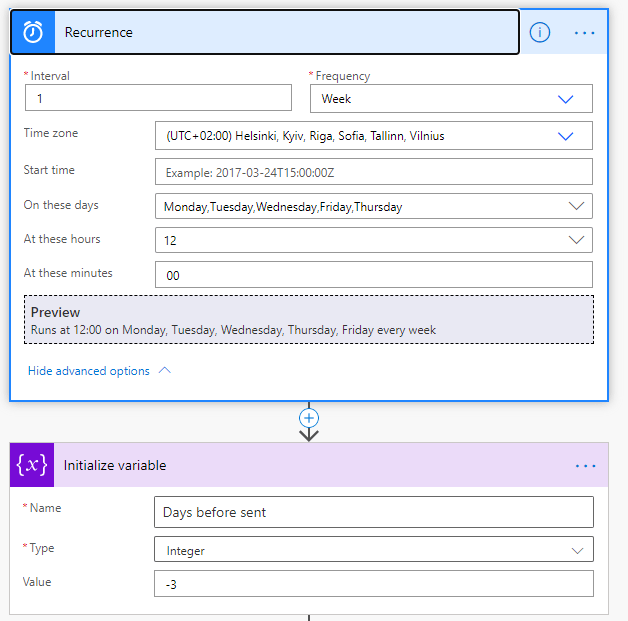628x621 pixels.
Task: Open the Recurrence info icon
Action: coord(540,32)
